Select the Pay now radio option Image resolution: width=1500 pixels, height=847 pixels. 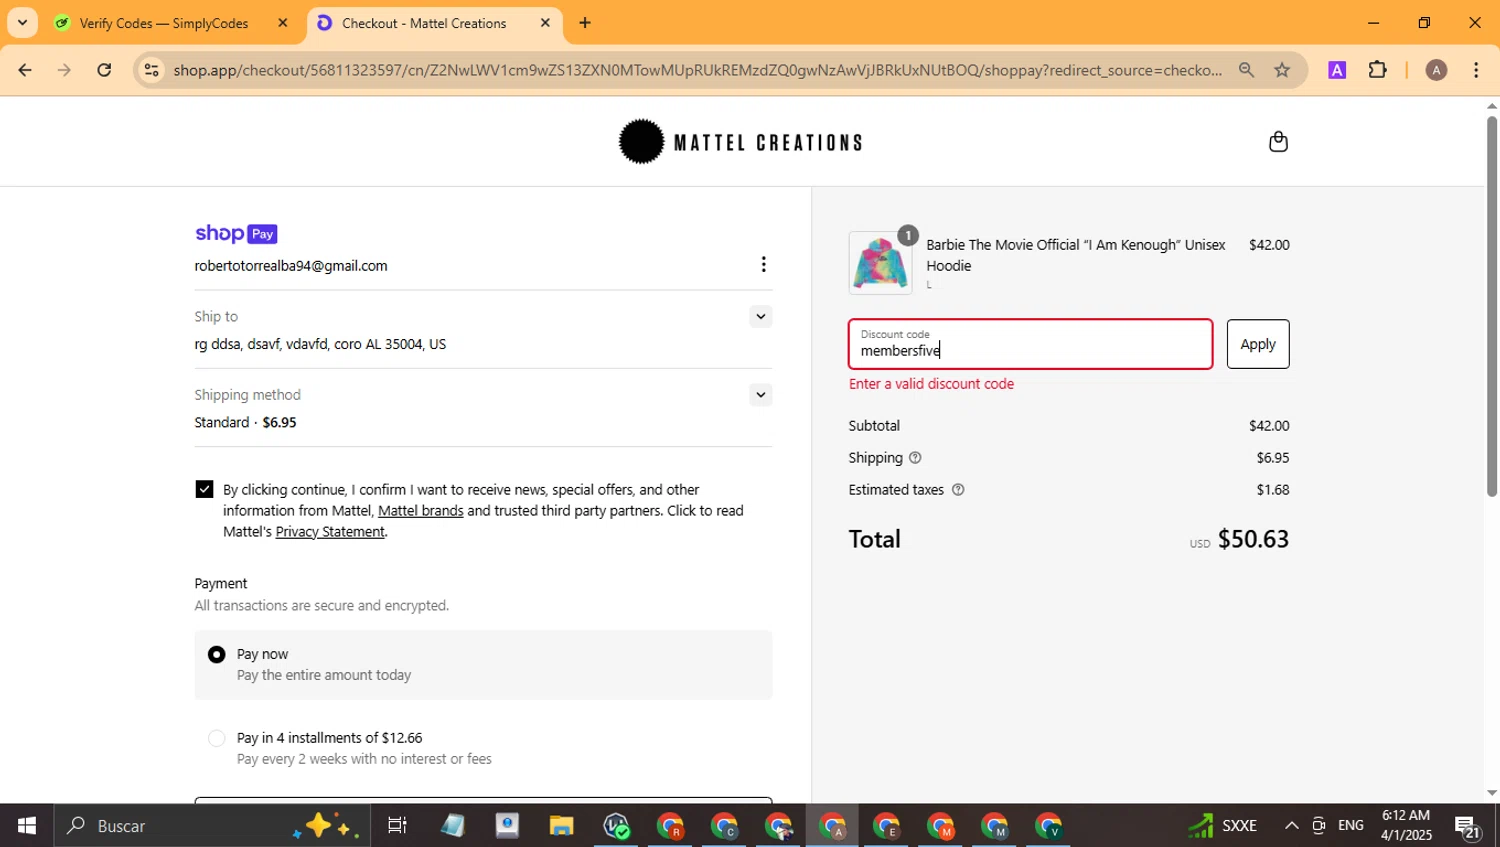pos(216,654)
